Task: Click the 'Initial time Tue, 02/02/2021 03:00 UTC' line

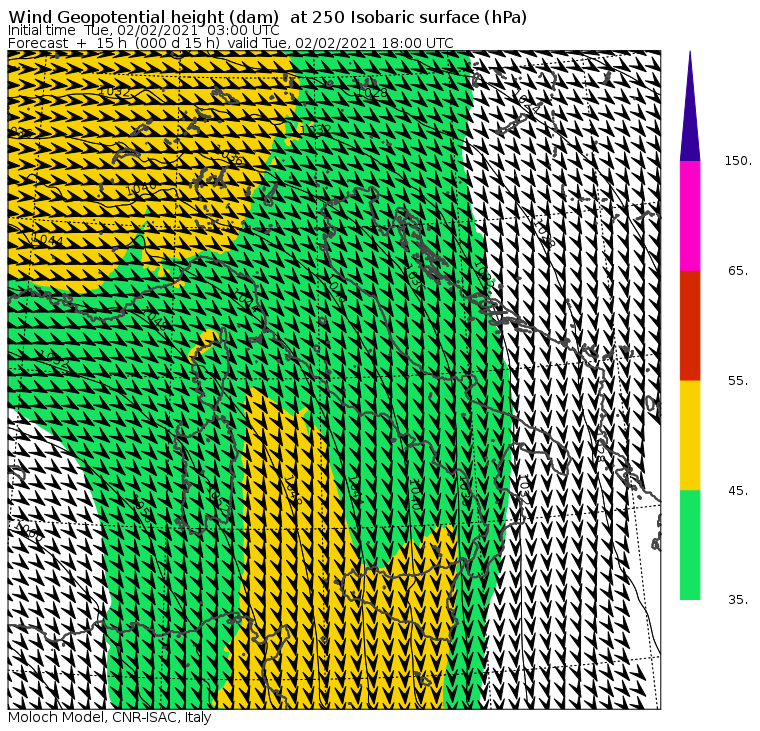Action: 143,31
